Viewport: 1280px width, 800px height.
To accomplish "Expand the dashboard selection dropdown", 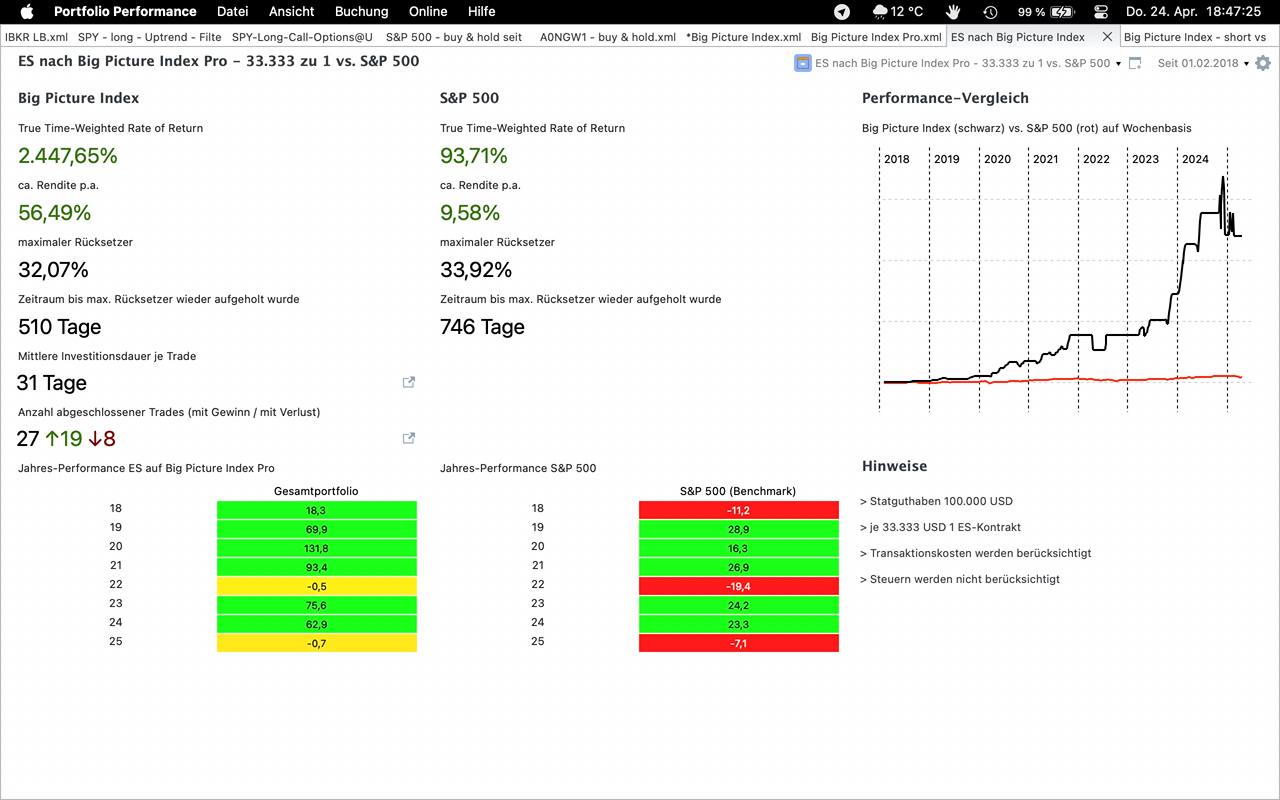I will point(1118,64).
